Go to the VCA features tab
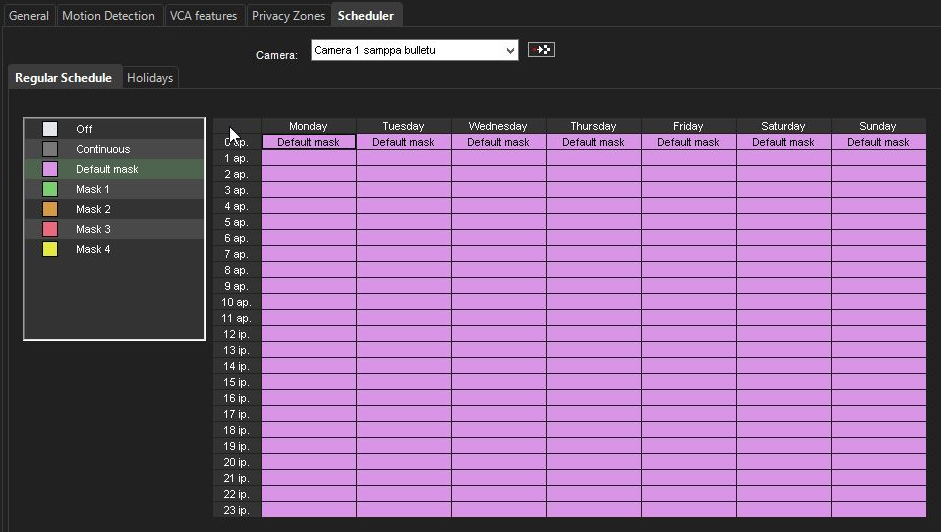The height and width of the screenshot is (532, 943). (x=203, y=16)
